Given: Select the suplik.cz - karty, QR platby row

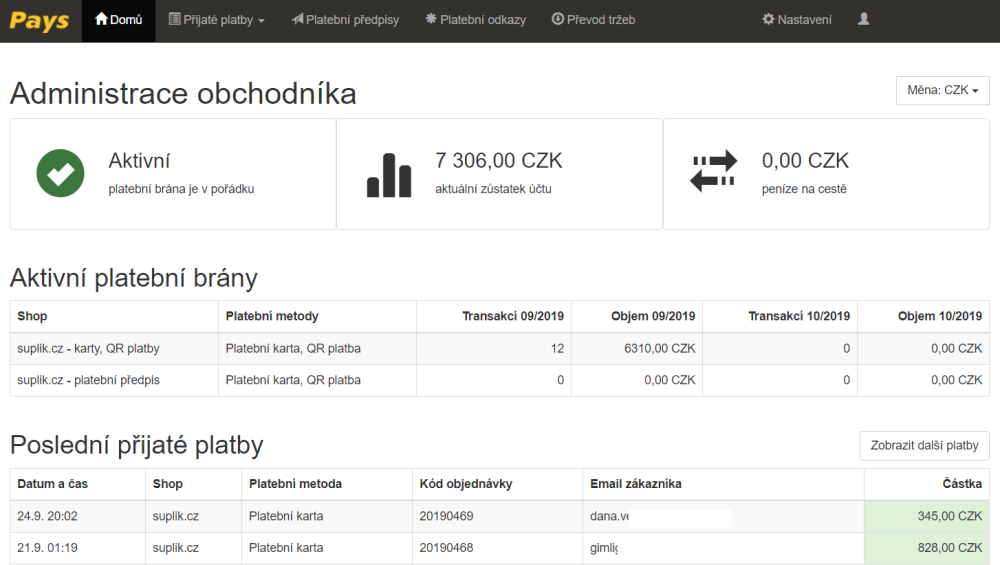Looking at the screenshot, I should 88,349.
